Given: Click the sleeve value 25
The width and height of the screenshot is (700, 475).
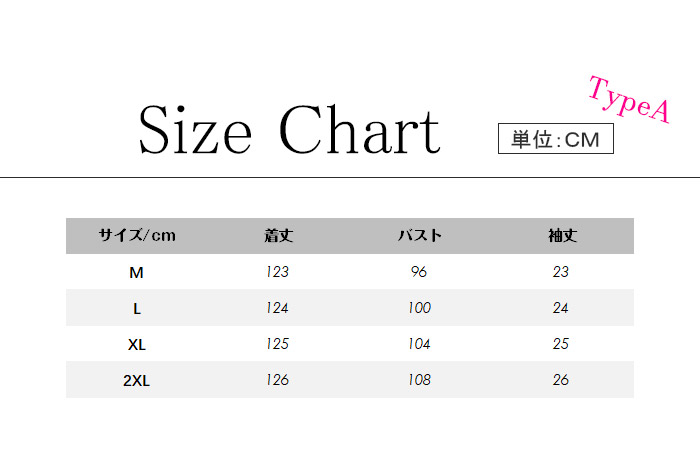Looking at the screenshot, I should (561, 344).
